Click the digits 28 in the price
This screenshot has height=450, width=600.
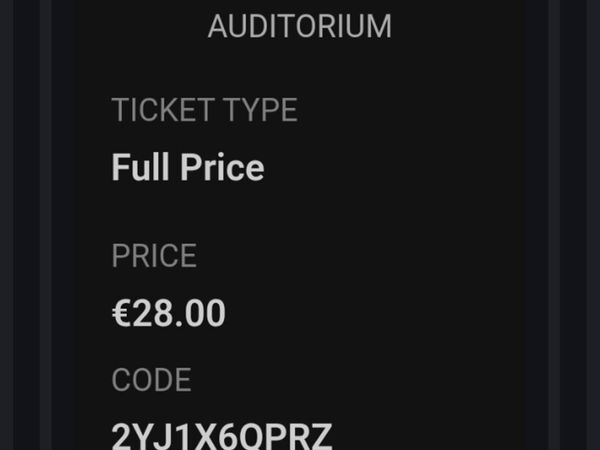[x=155, y=314]
